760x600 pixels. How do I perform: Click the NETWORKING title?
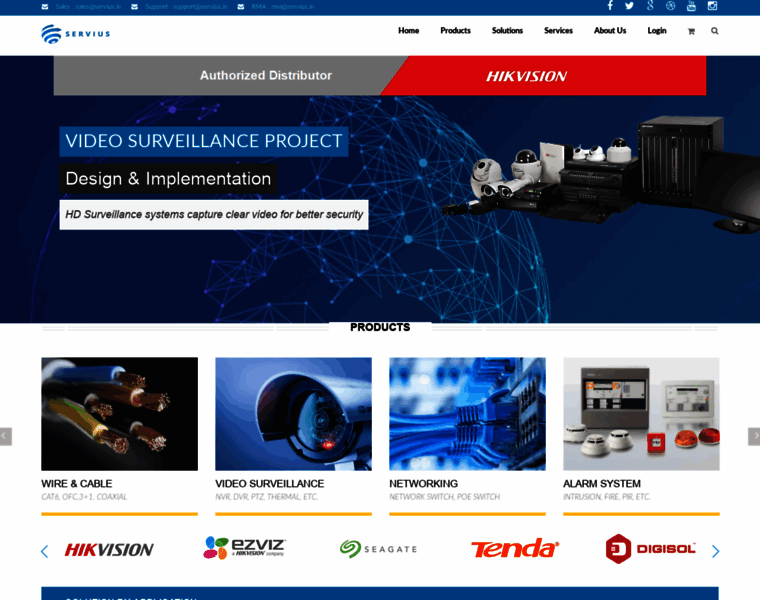(423, 484)
